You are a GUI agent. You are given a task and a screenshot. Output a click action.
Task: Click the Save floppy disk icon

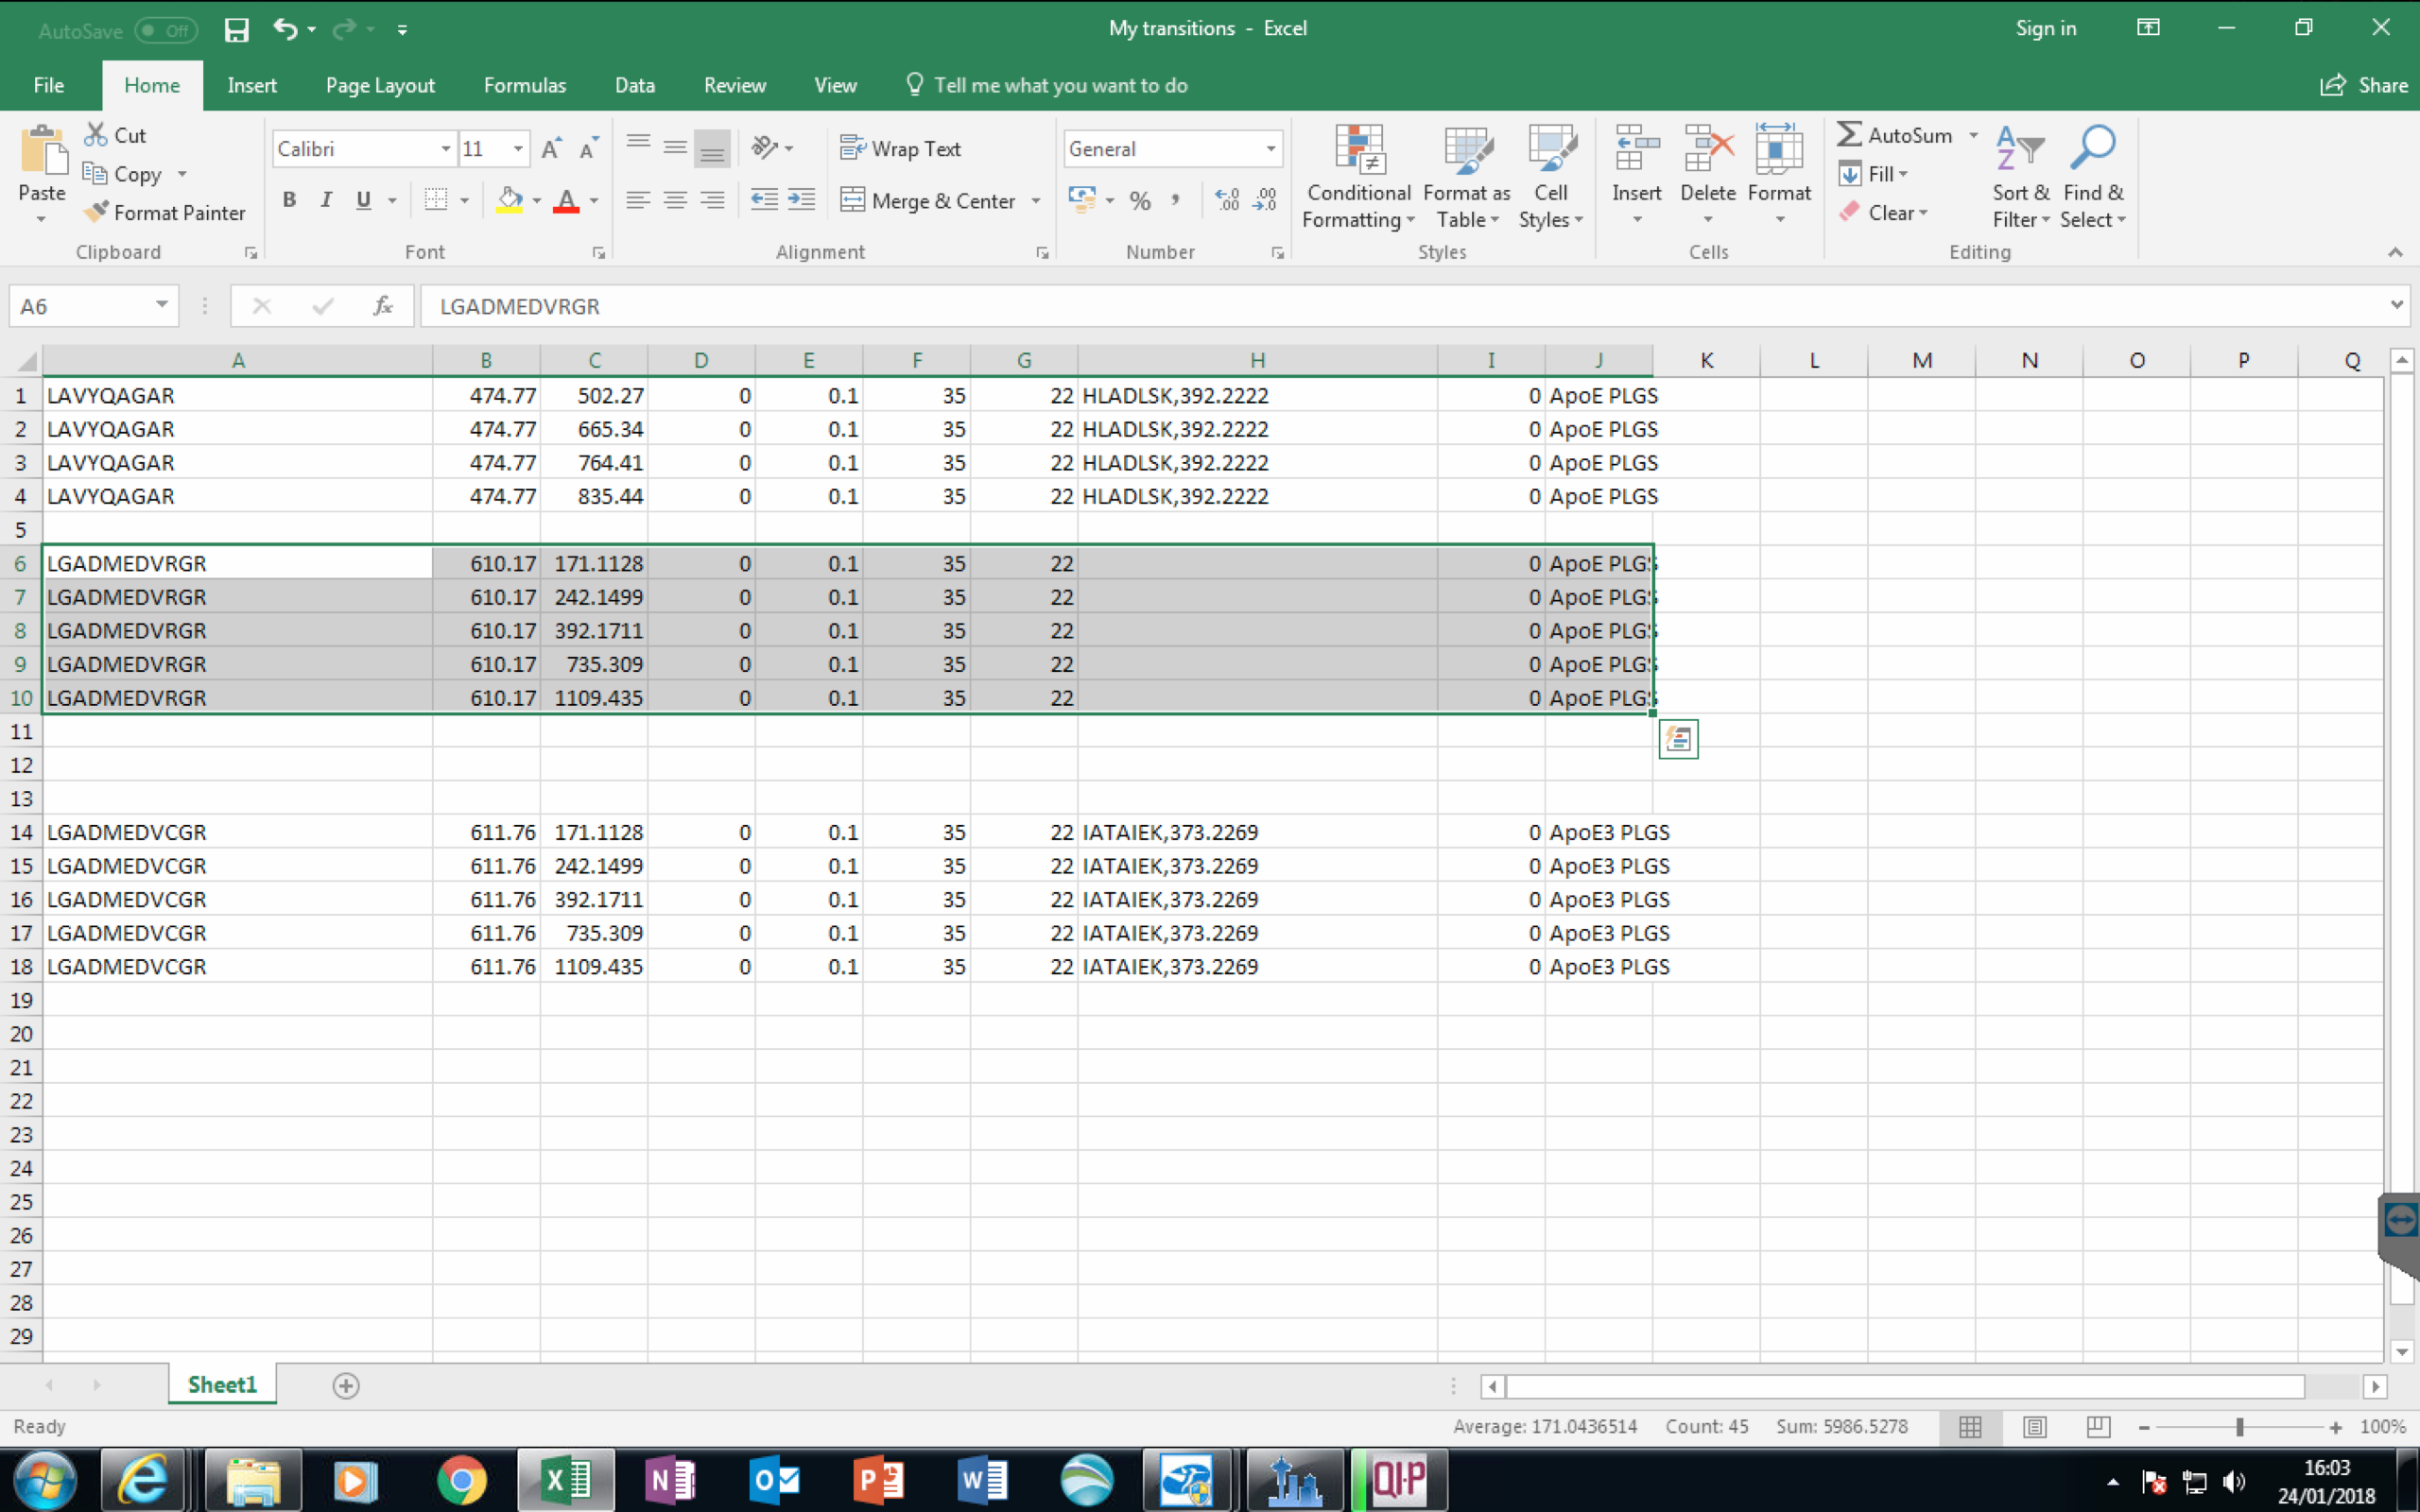236,30
